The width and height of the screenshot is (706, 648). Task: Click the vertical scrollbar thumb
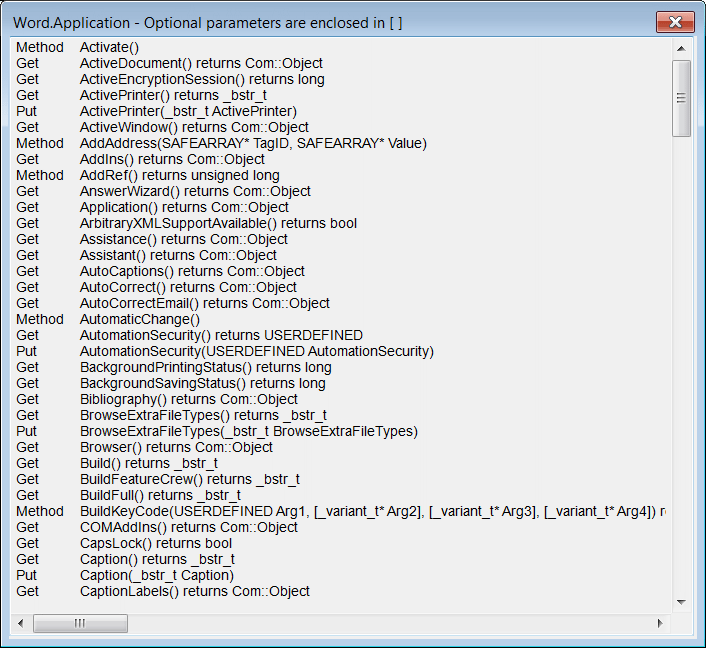(681, 98)
